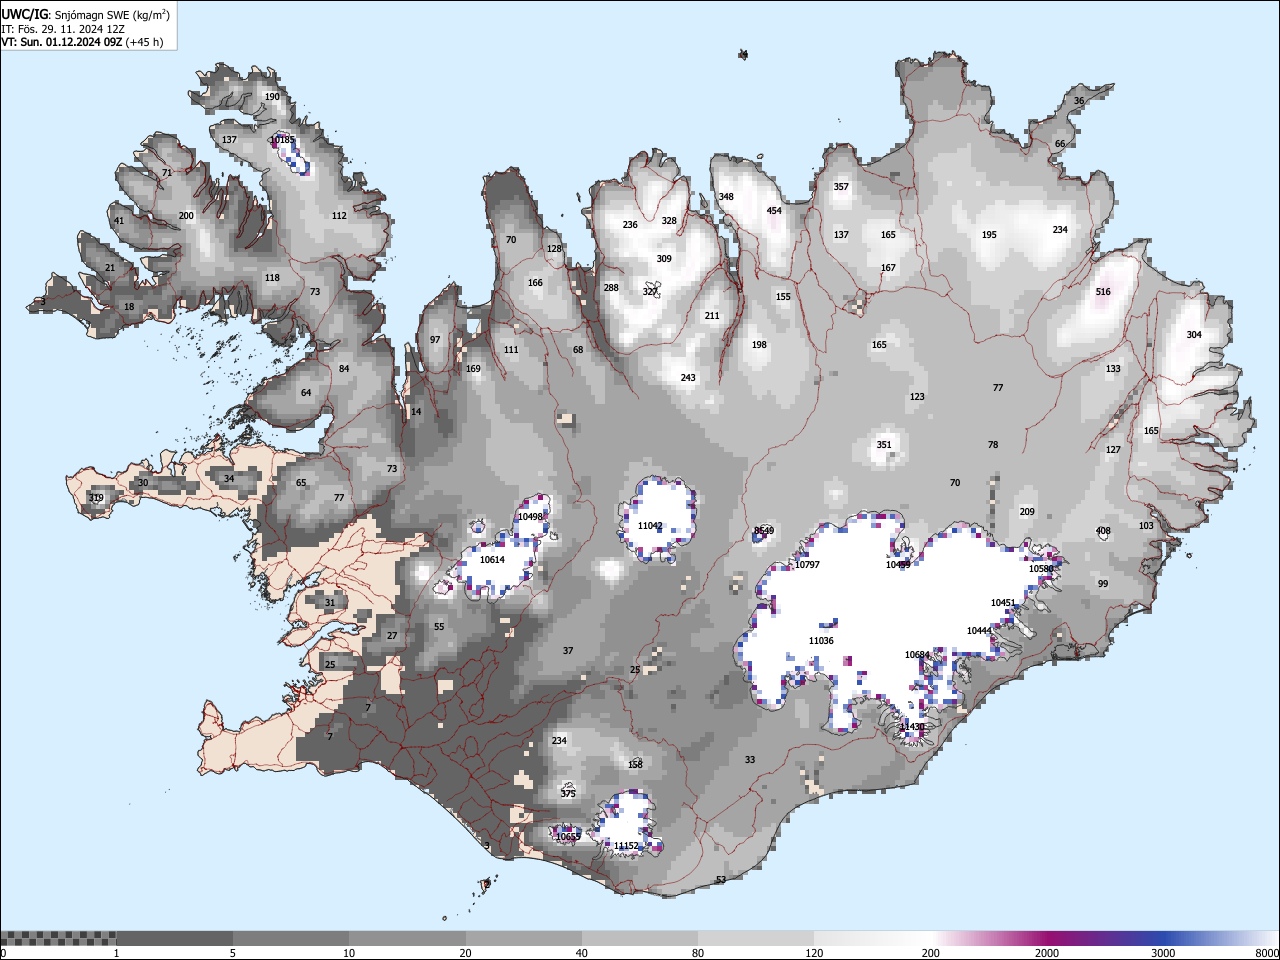
Task: Click the glacier value 10797
Action: pos(807,565)
